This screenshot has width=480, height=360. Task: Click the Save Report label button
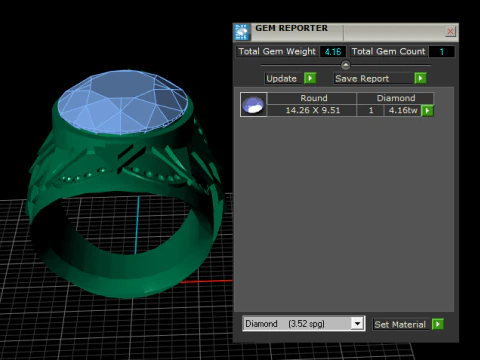[x=373, y=79]
